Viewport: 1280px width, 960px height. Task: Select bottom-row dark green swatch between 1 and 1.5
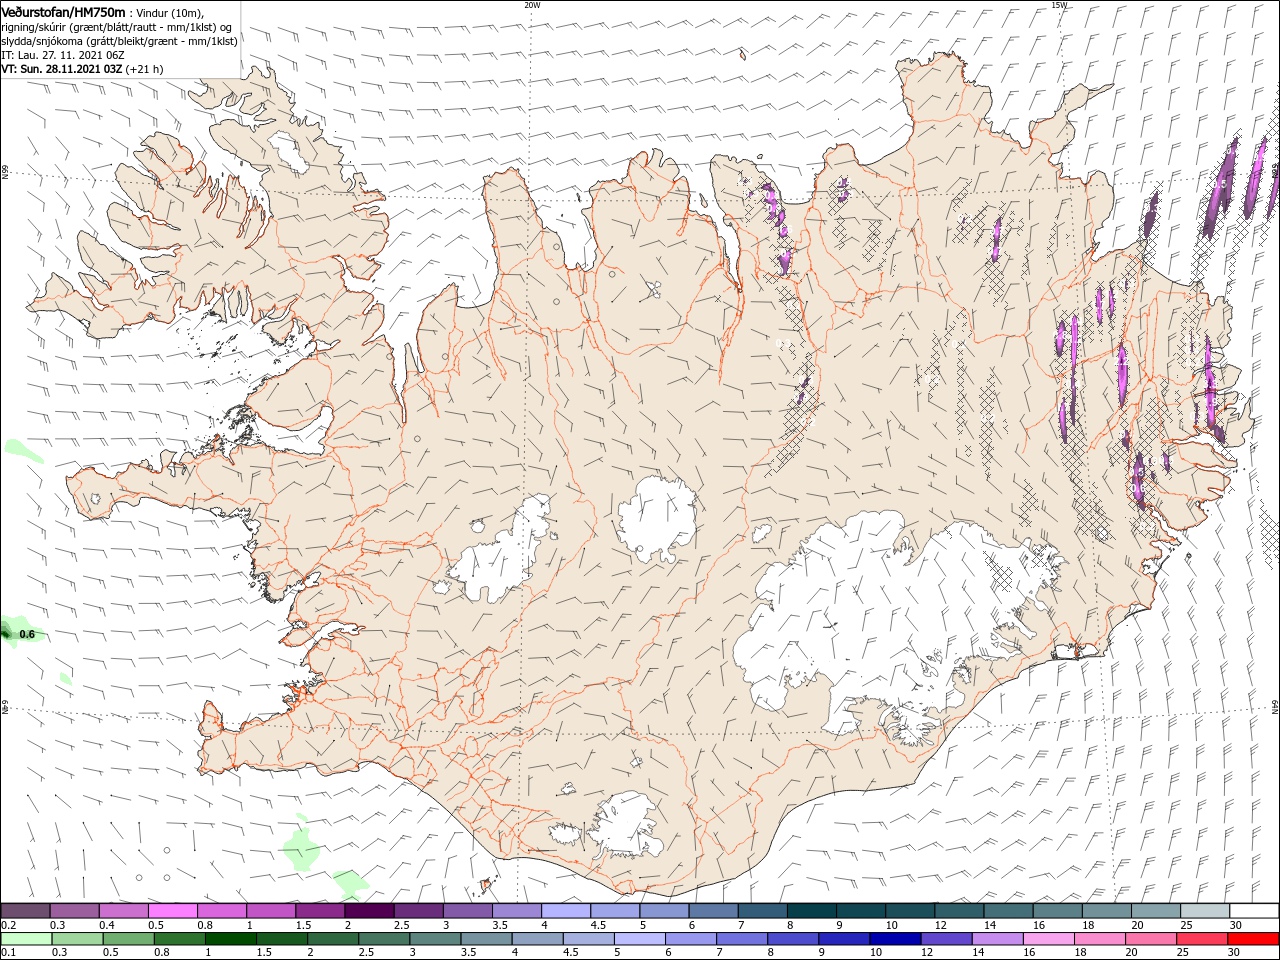point(230,939)
